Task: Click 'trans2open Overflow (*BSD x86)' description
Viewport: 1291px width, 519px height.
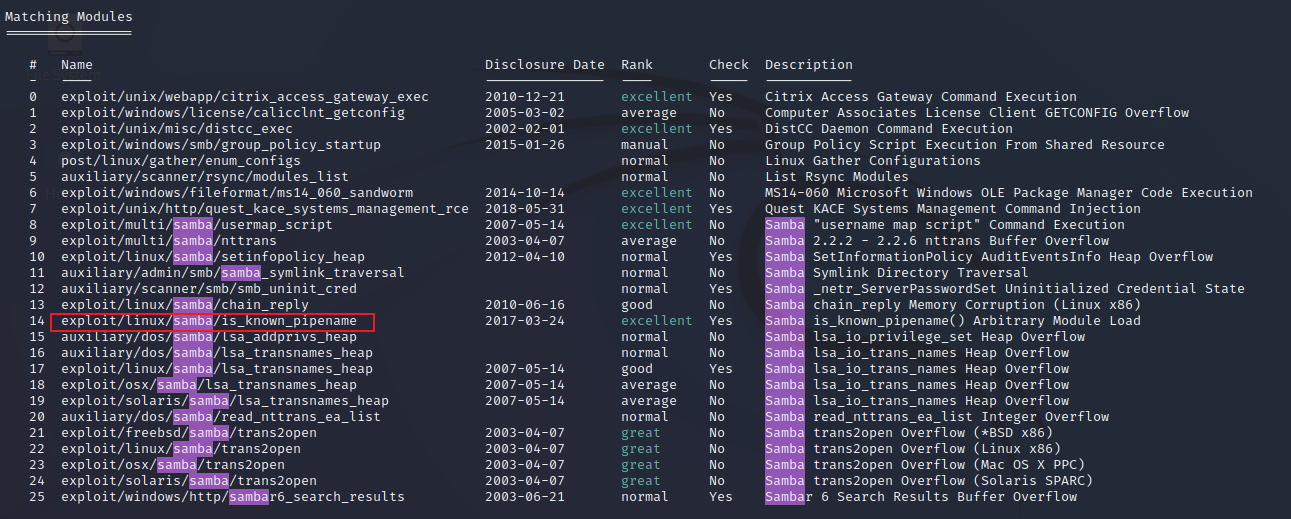Action: coord(933,433)
